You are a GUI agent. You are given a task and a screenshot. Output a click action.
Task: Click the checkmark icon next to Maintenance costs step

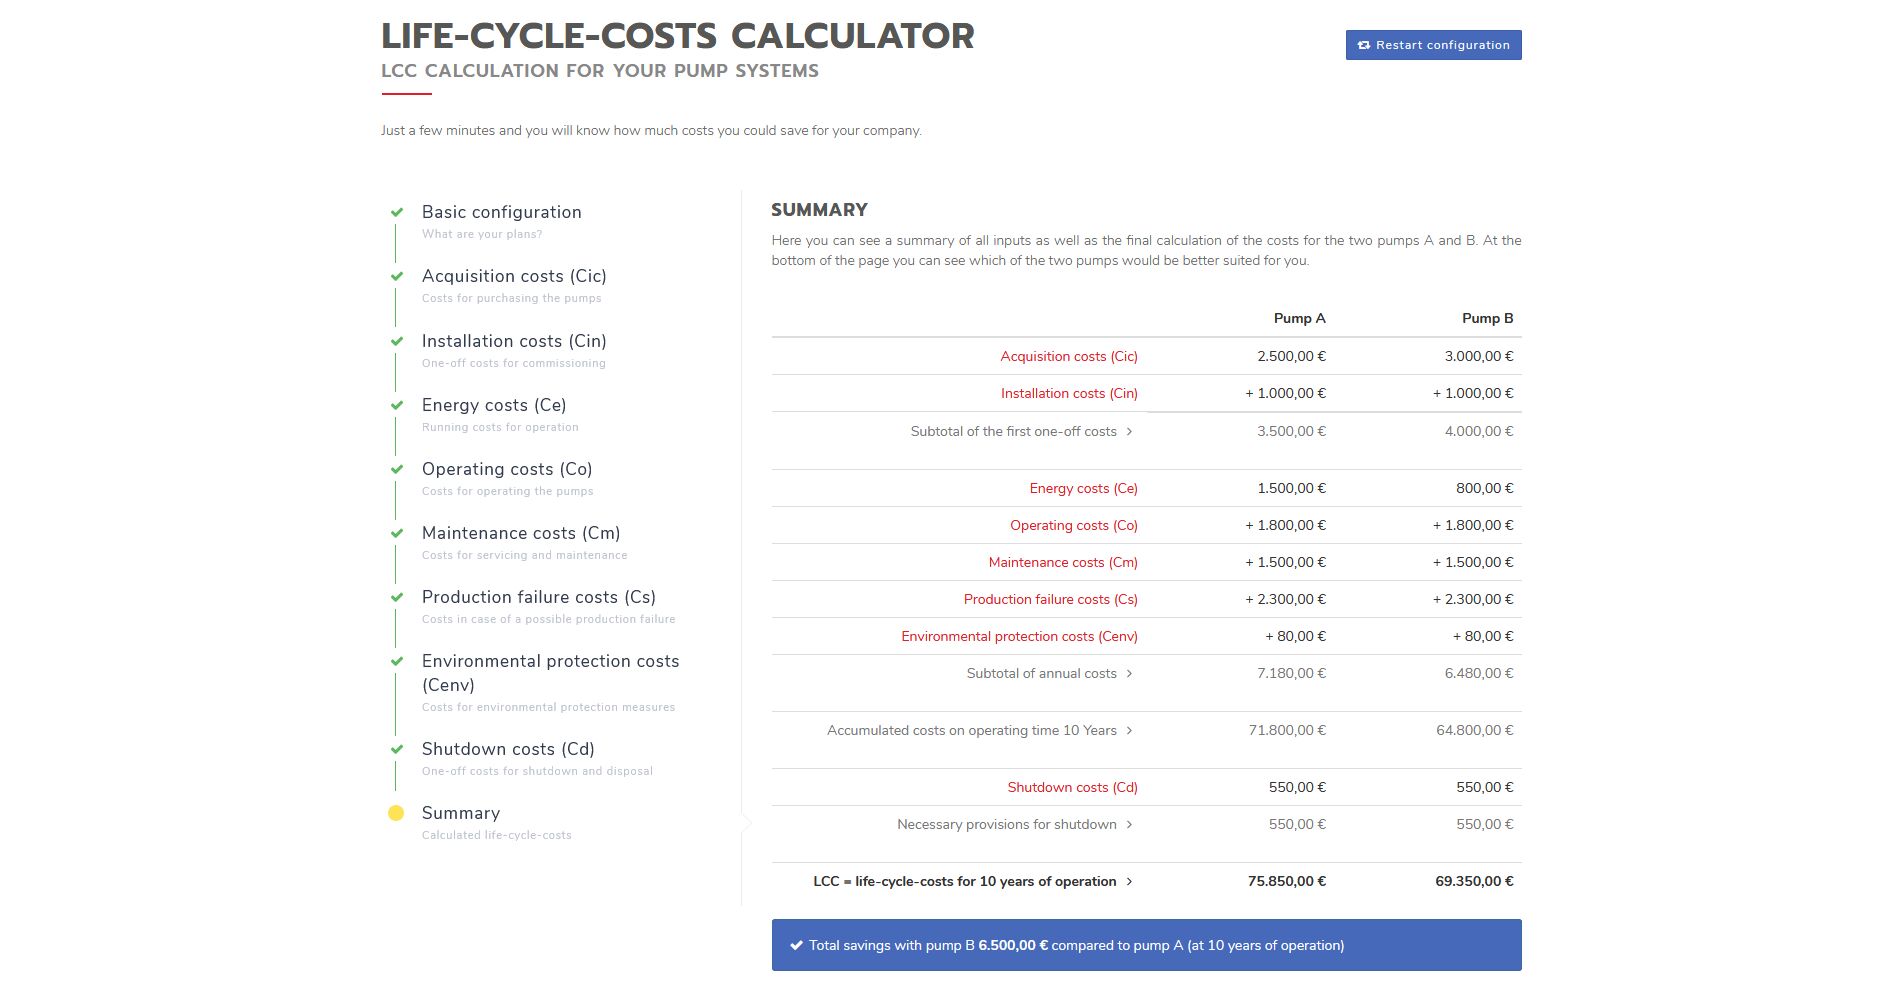(x=397, y=533)
